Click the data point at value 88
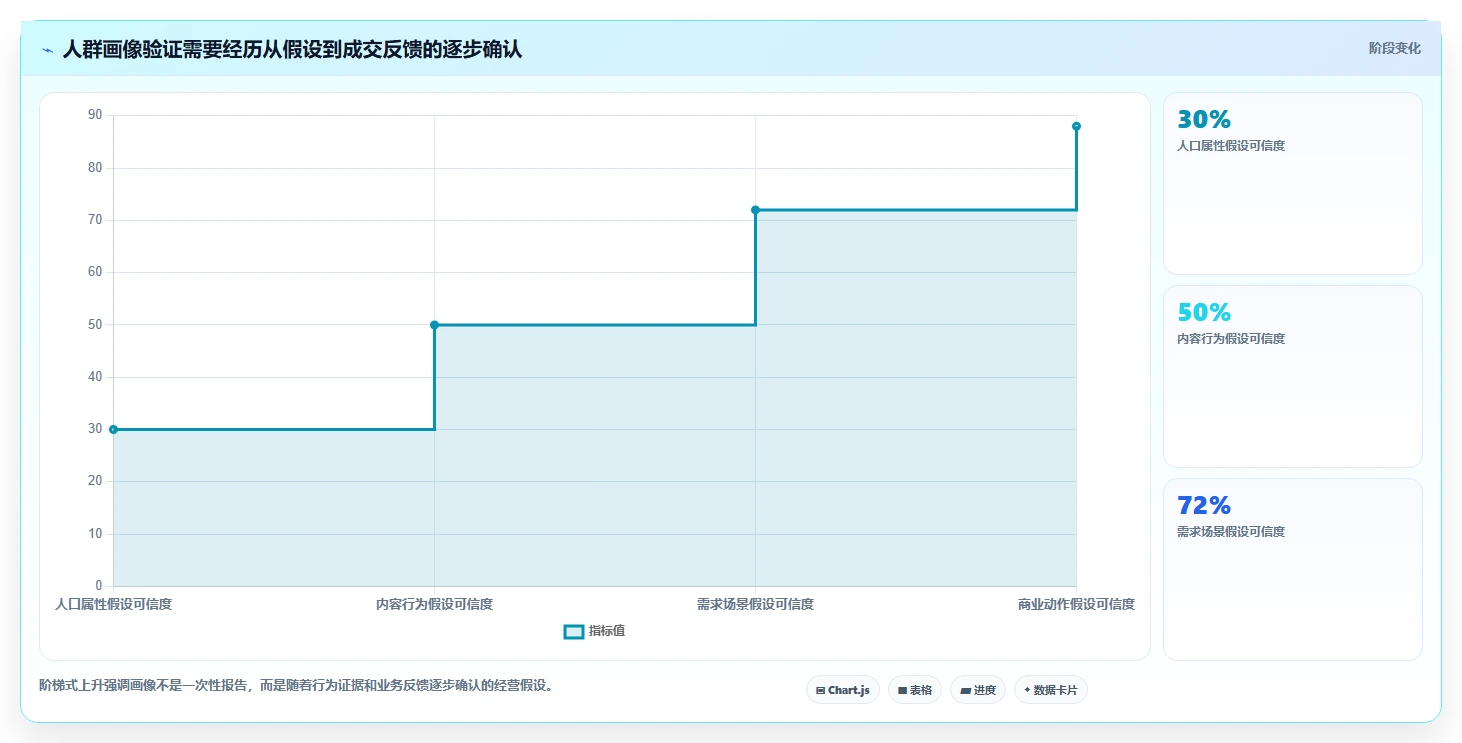The height and width of the screenshot is (743, 1462). 1076,126
